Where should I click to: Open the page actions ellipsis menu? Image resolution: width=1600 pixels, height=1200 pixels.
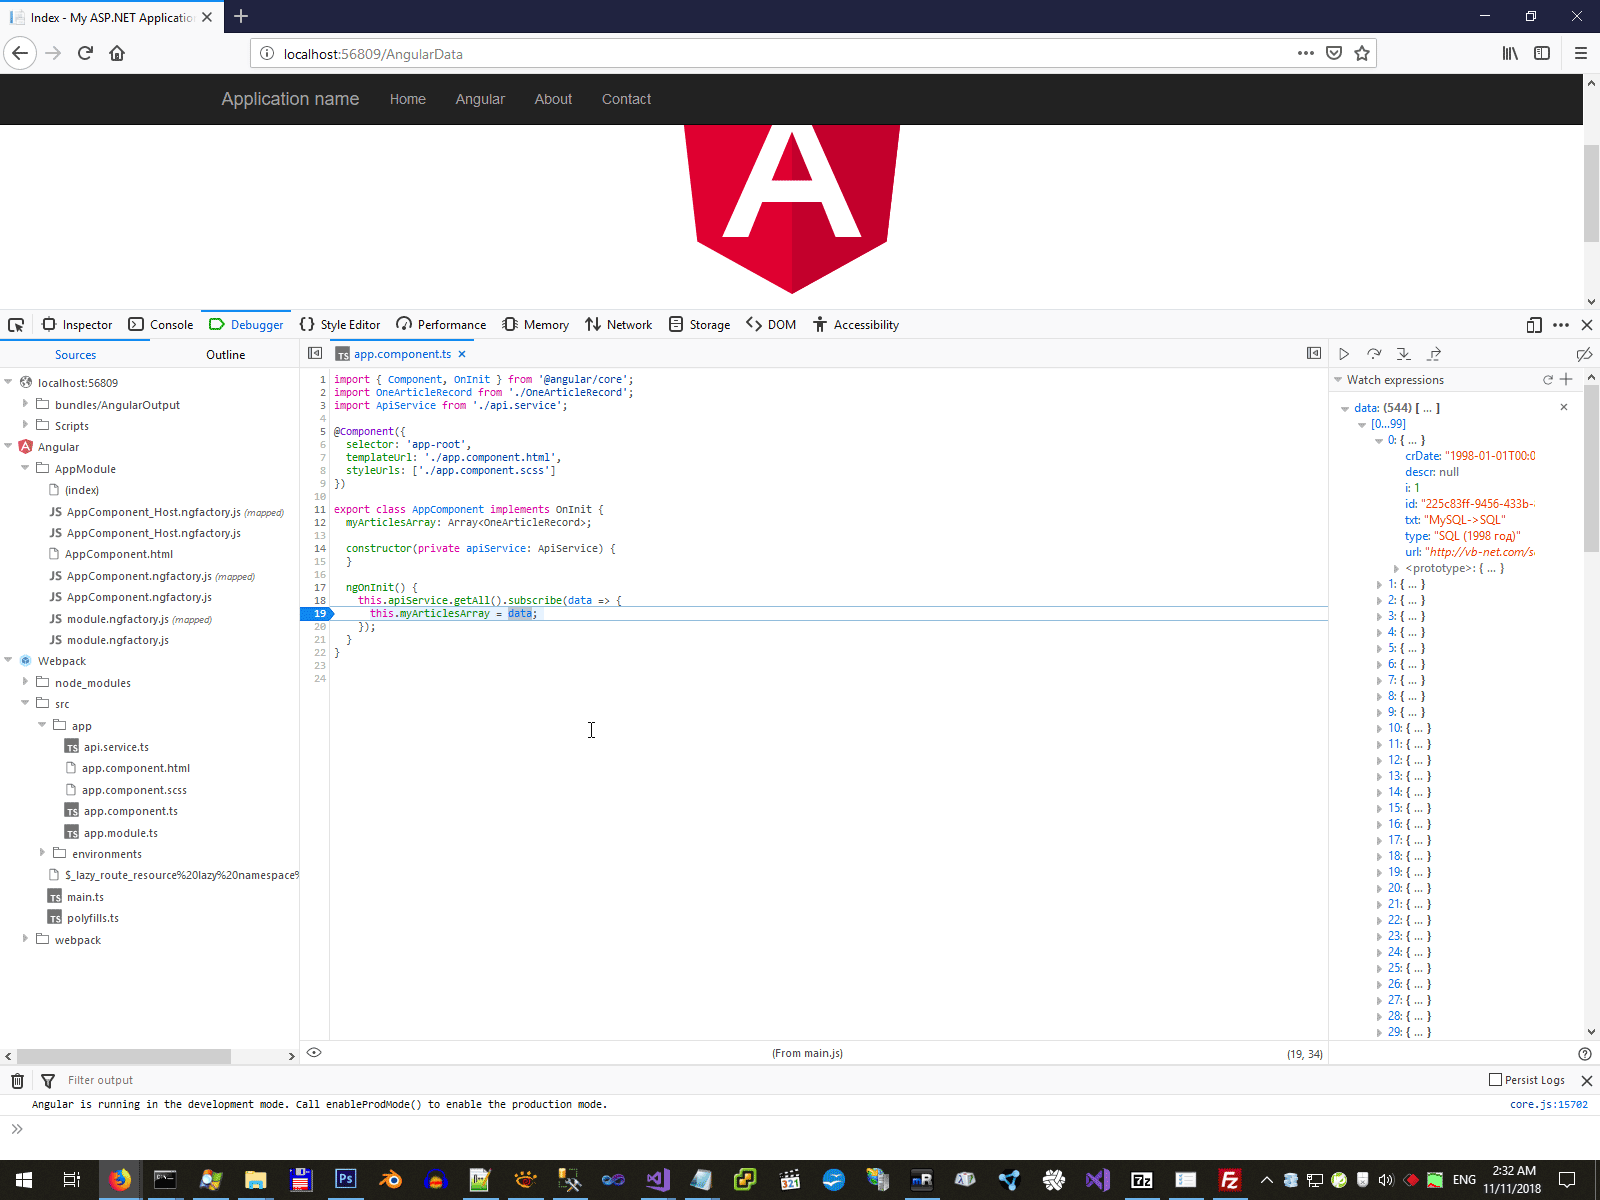click(x=1306, y=53)
